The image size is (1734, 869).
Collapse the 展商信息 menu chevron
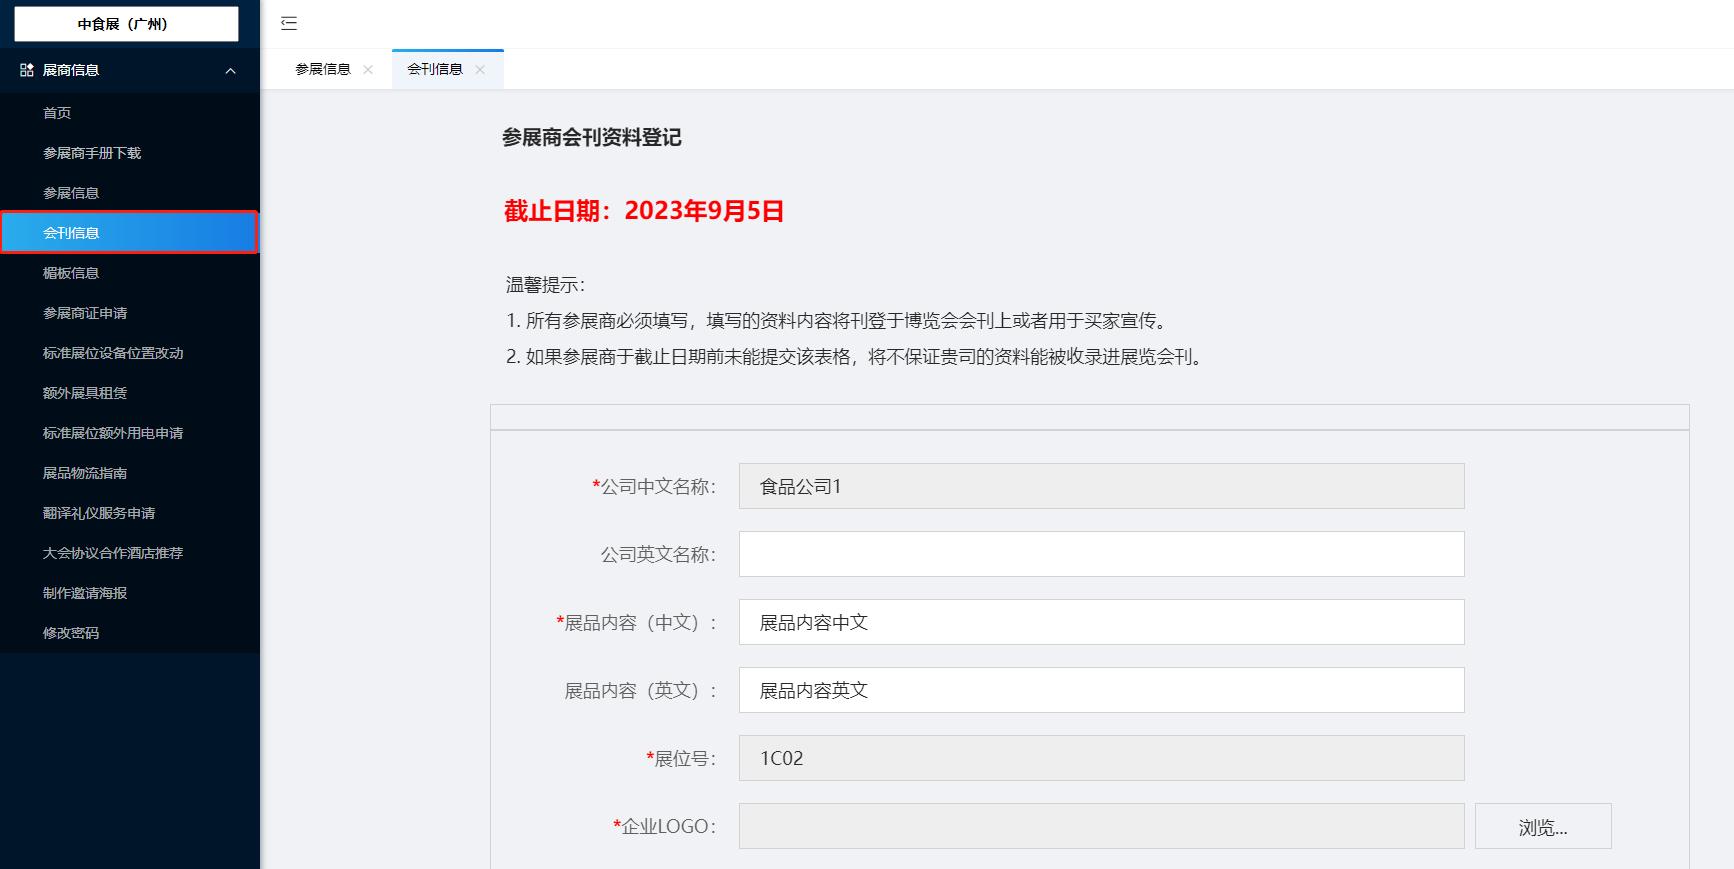click(x=231, y=71)
